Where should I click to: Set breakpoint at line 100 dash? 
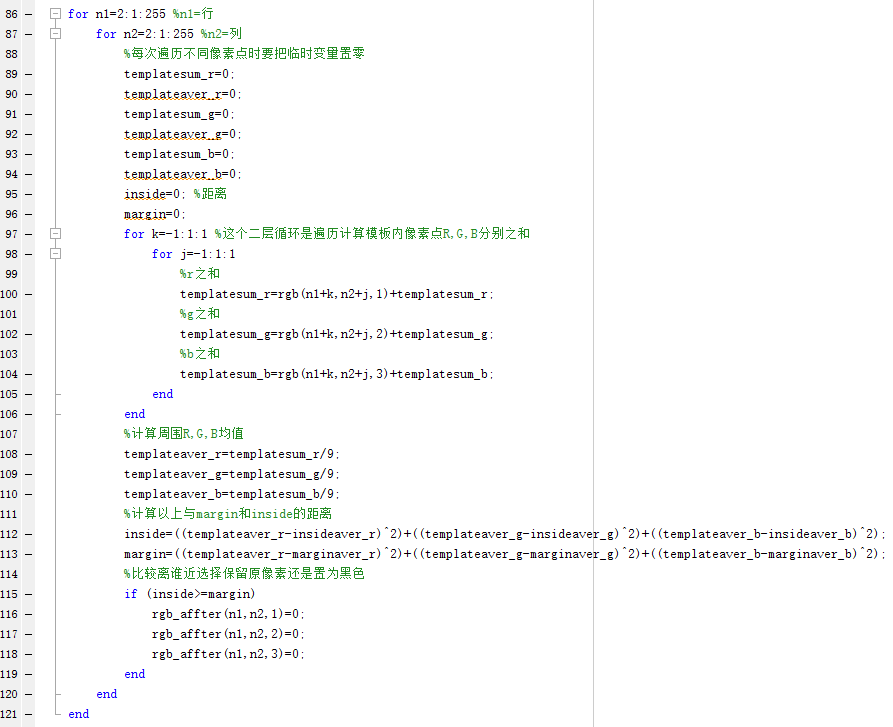[x=28, y=294]
